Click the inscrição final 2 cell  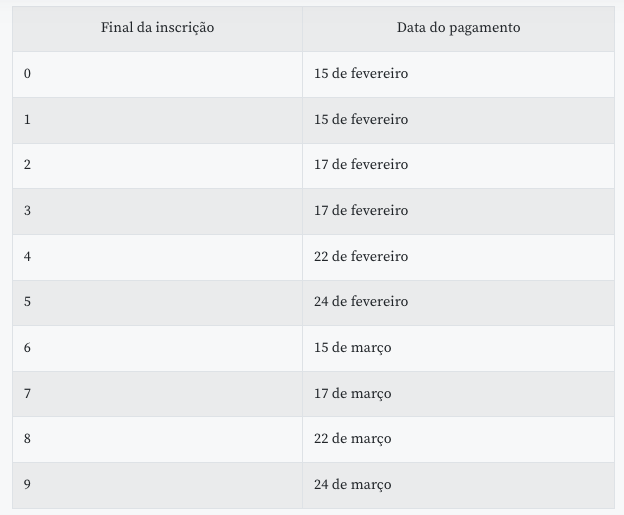click(x=28, y=165)
